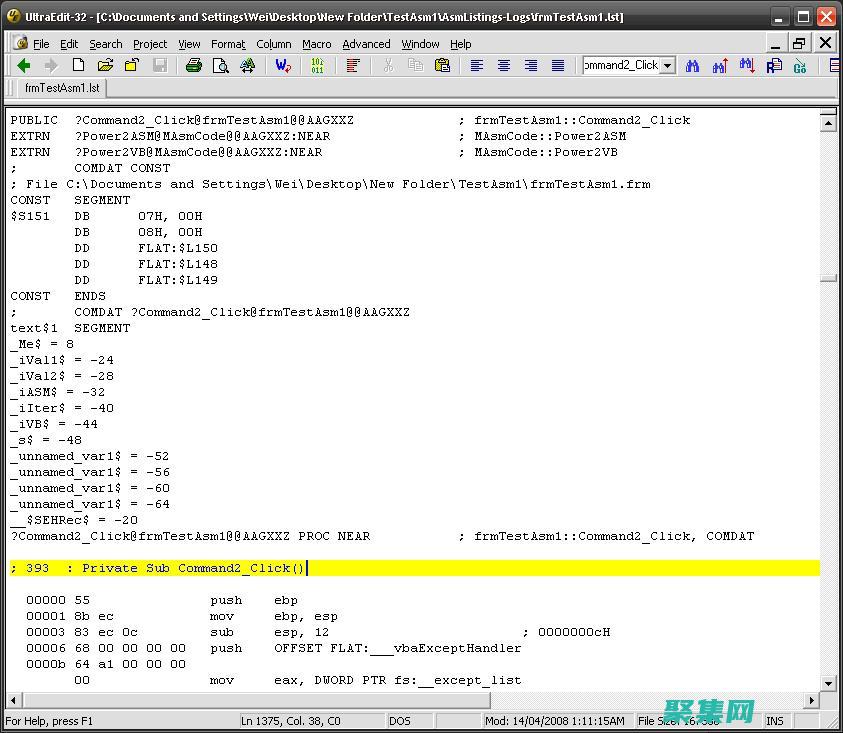Find next occurrence with the down-arrow binoculars icon
The image size is (843, 733).
pos(748,65)
